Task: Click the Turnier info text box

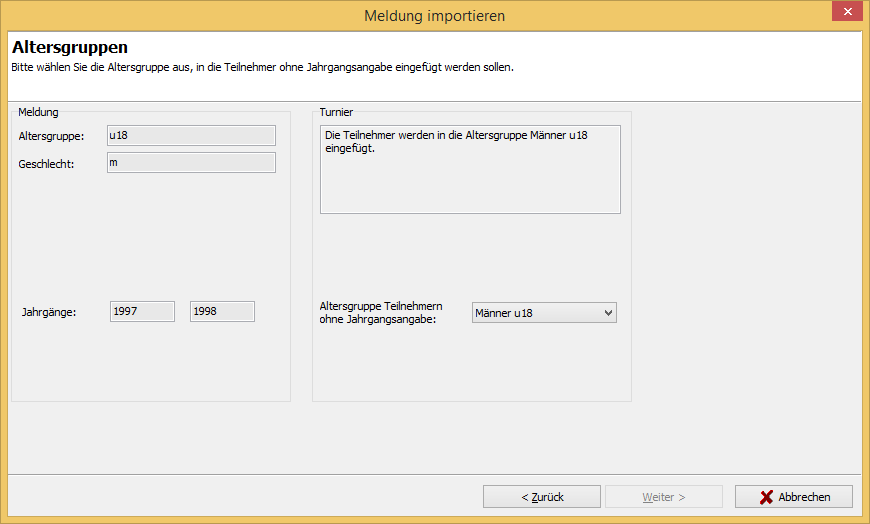Action: [470, 169]
